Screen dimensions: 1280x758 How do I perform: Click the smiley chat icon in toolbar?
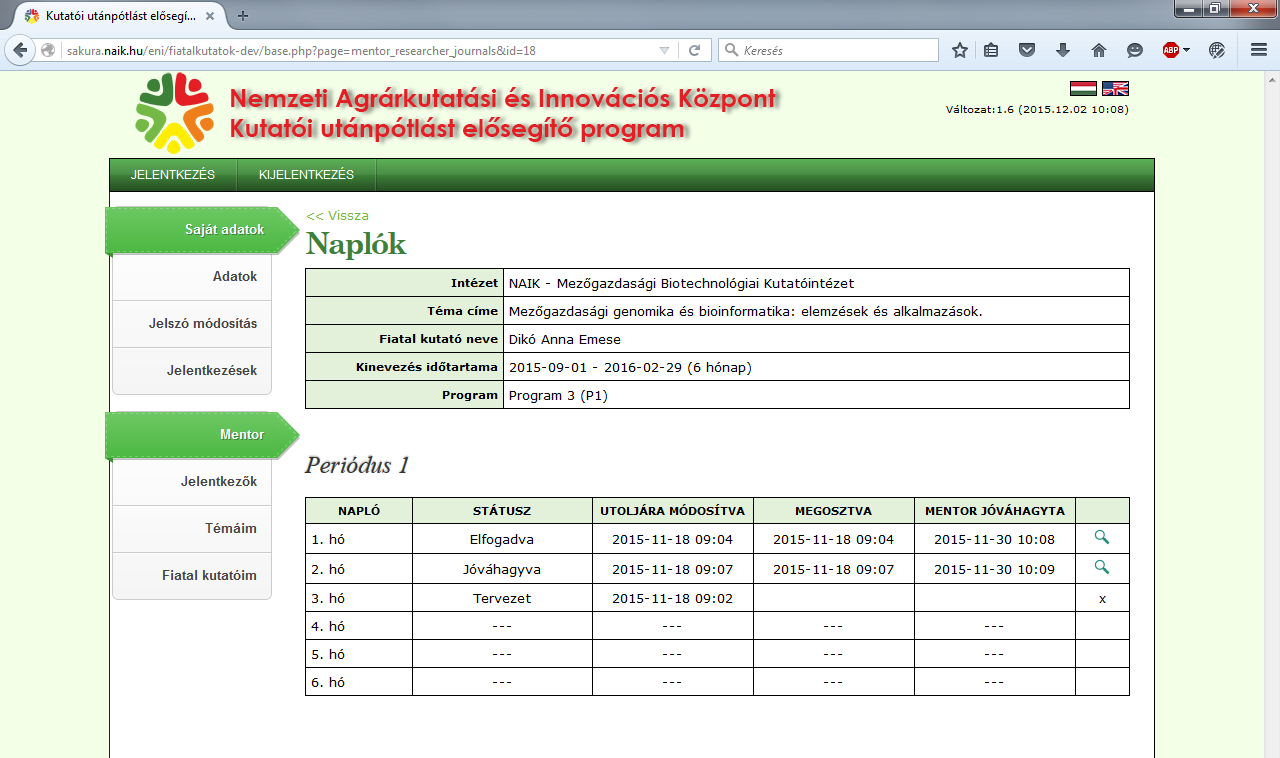1135,50
